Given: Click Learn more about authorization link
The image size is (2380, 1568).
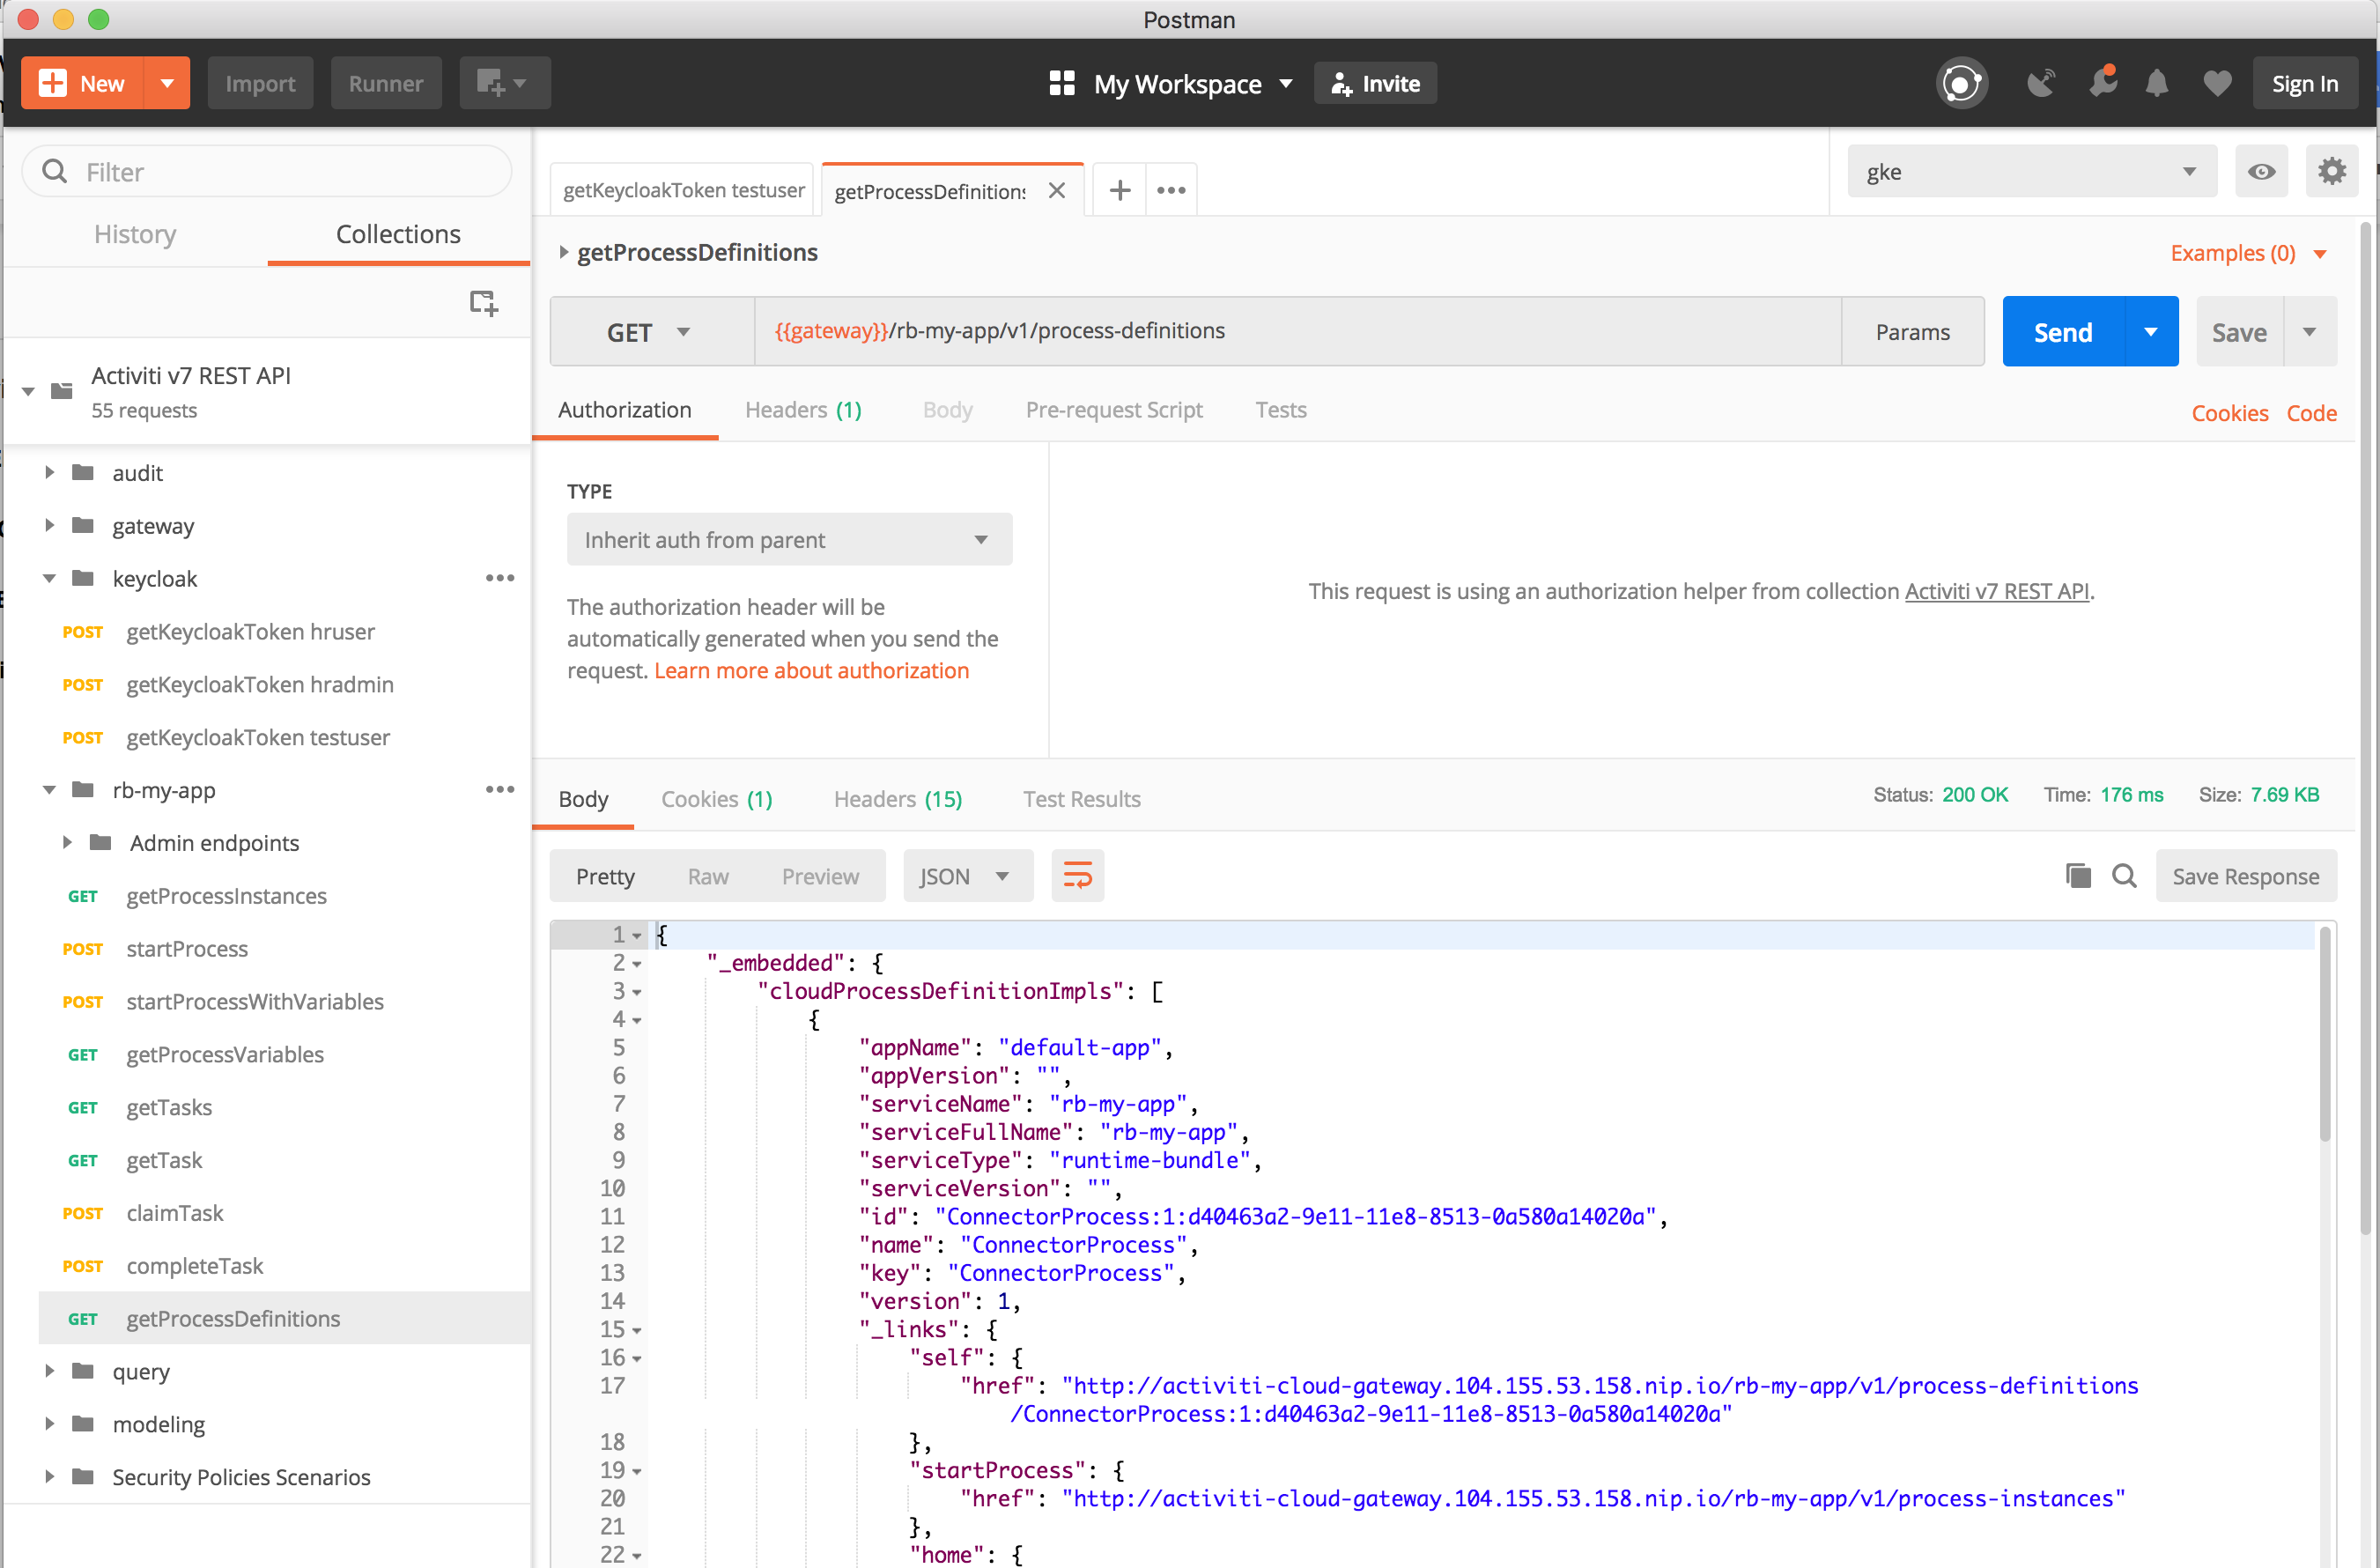Looking at the screenshot, I should [811, 670].
